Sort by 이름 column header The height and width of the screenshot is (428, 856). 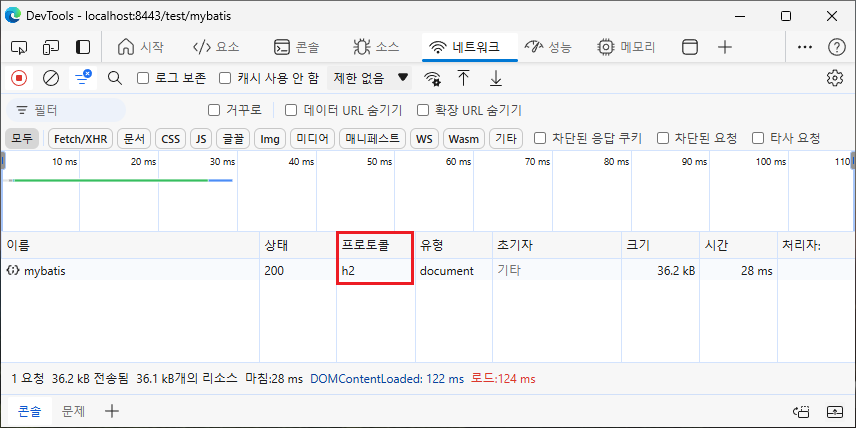coord(130,246)
